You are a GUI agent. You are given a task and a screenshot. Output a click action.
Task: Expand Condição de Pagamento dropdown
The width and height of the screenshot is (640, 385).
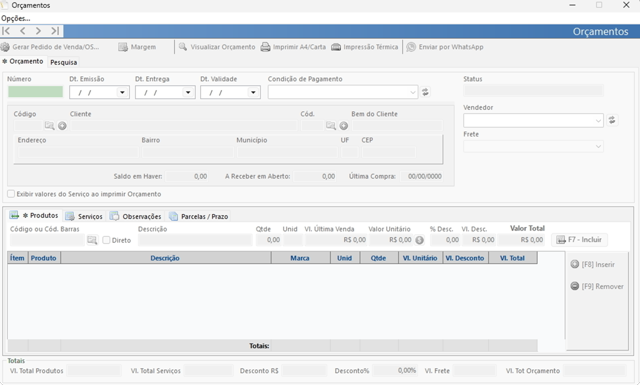tap(413, 92)
